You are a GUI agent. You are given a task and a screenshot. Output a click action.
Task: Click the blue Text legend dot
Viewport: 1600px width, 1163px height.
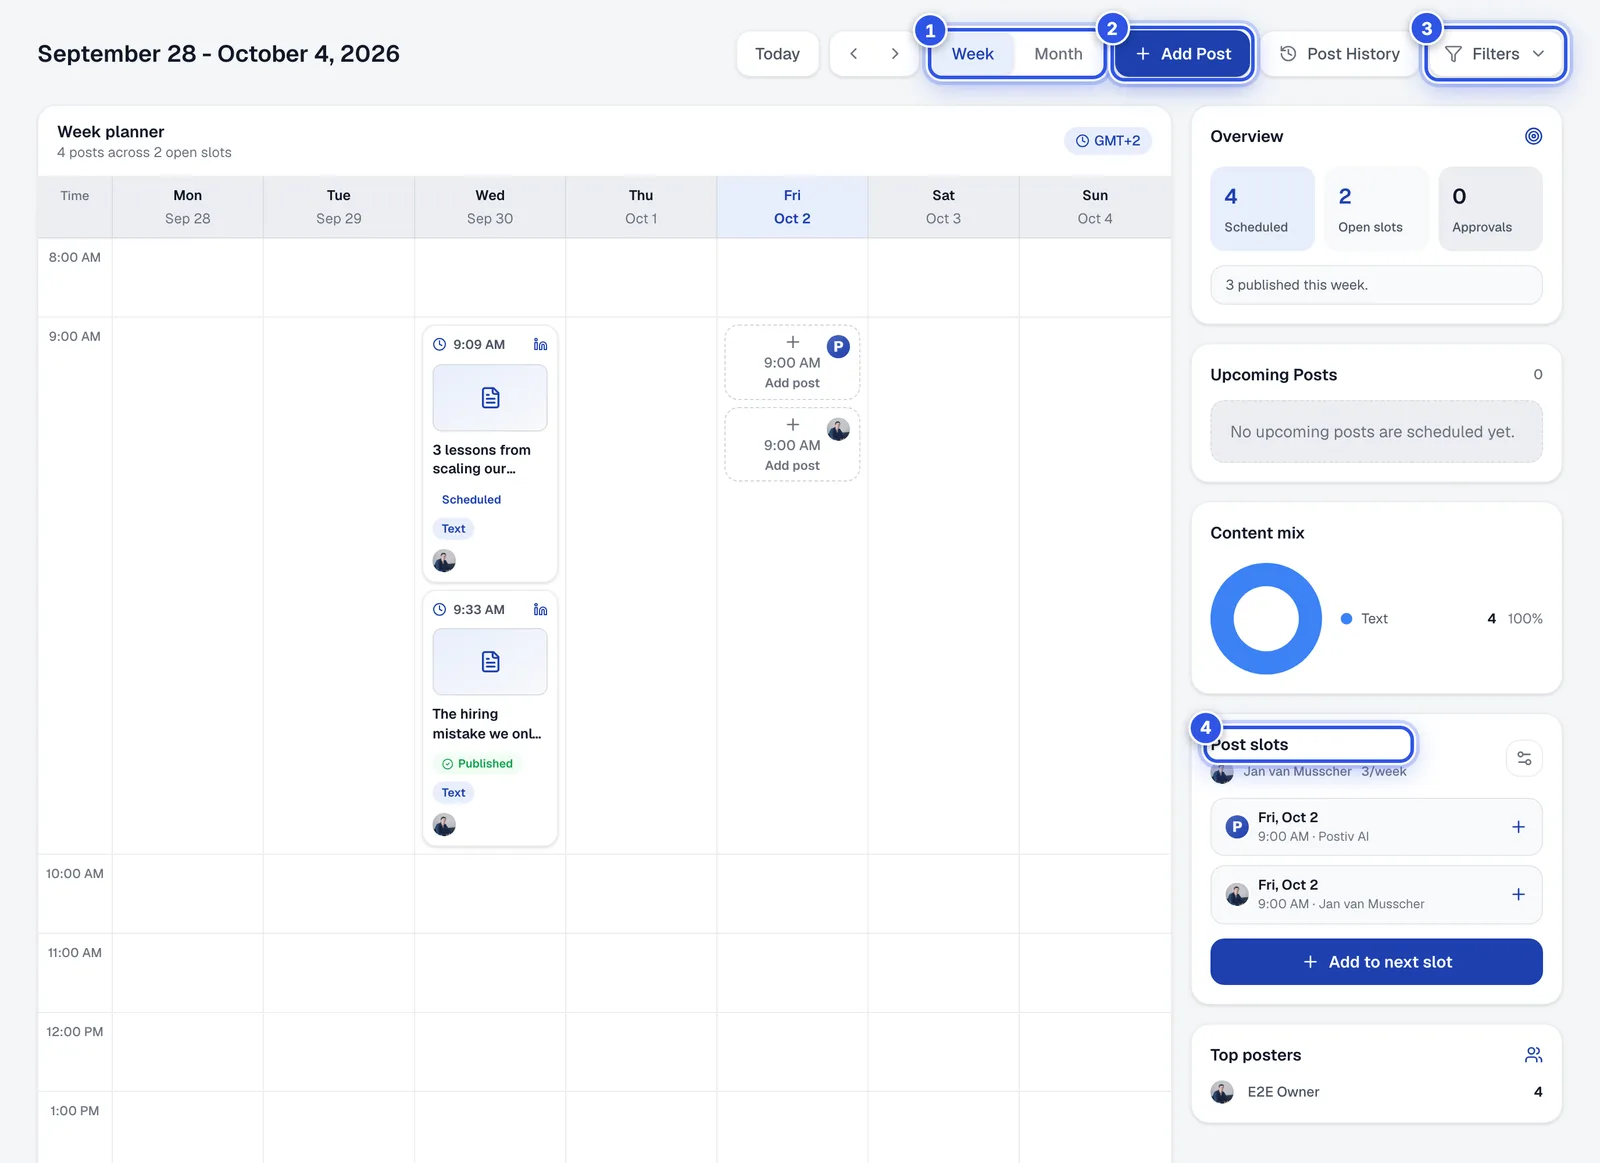[x=1346, y=619]
